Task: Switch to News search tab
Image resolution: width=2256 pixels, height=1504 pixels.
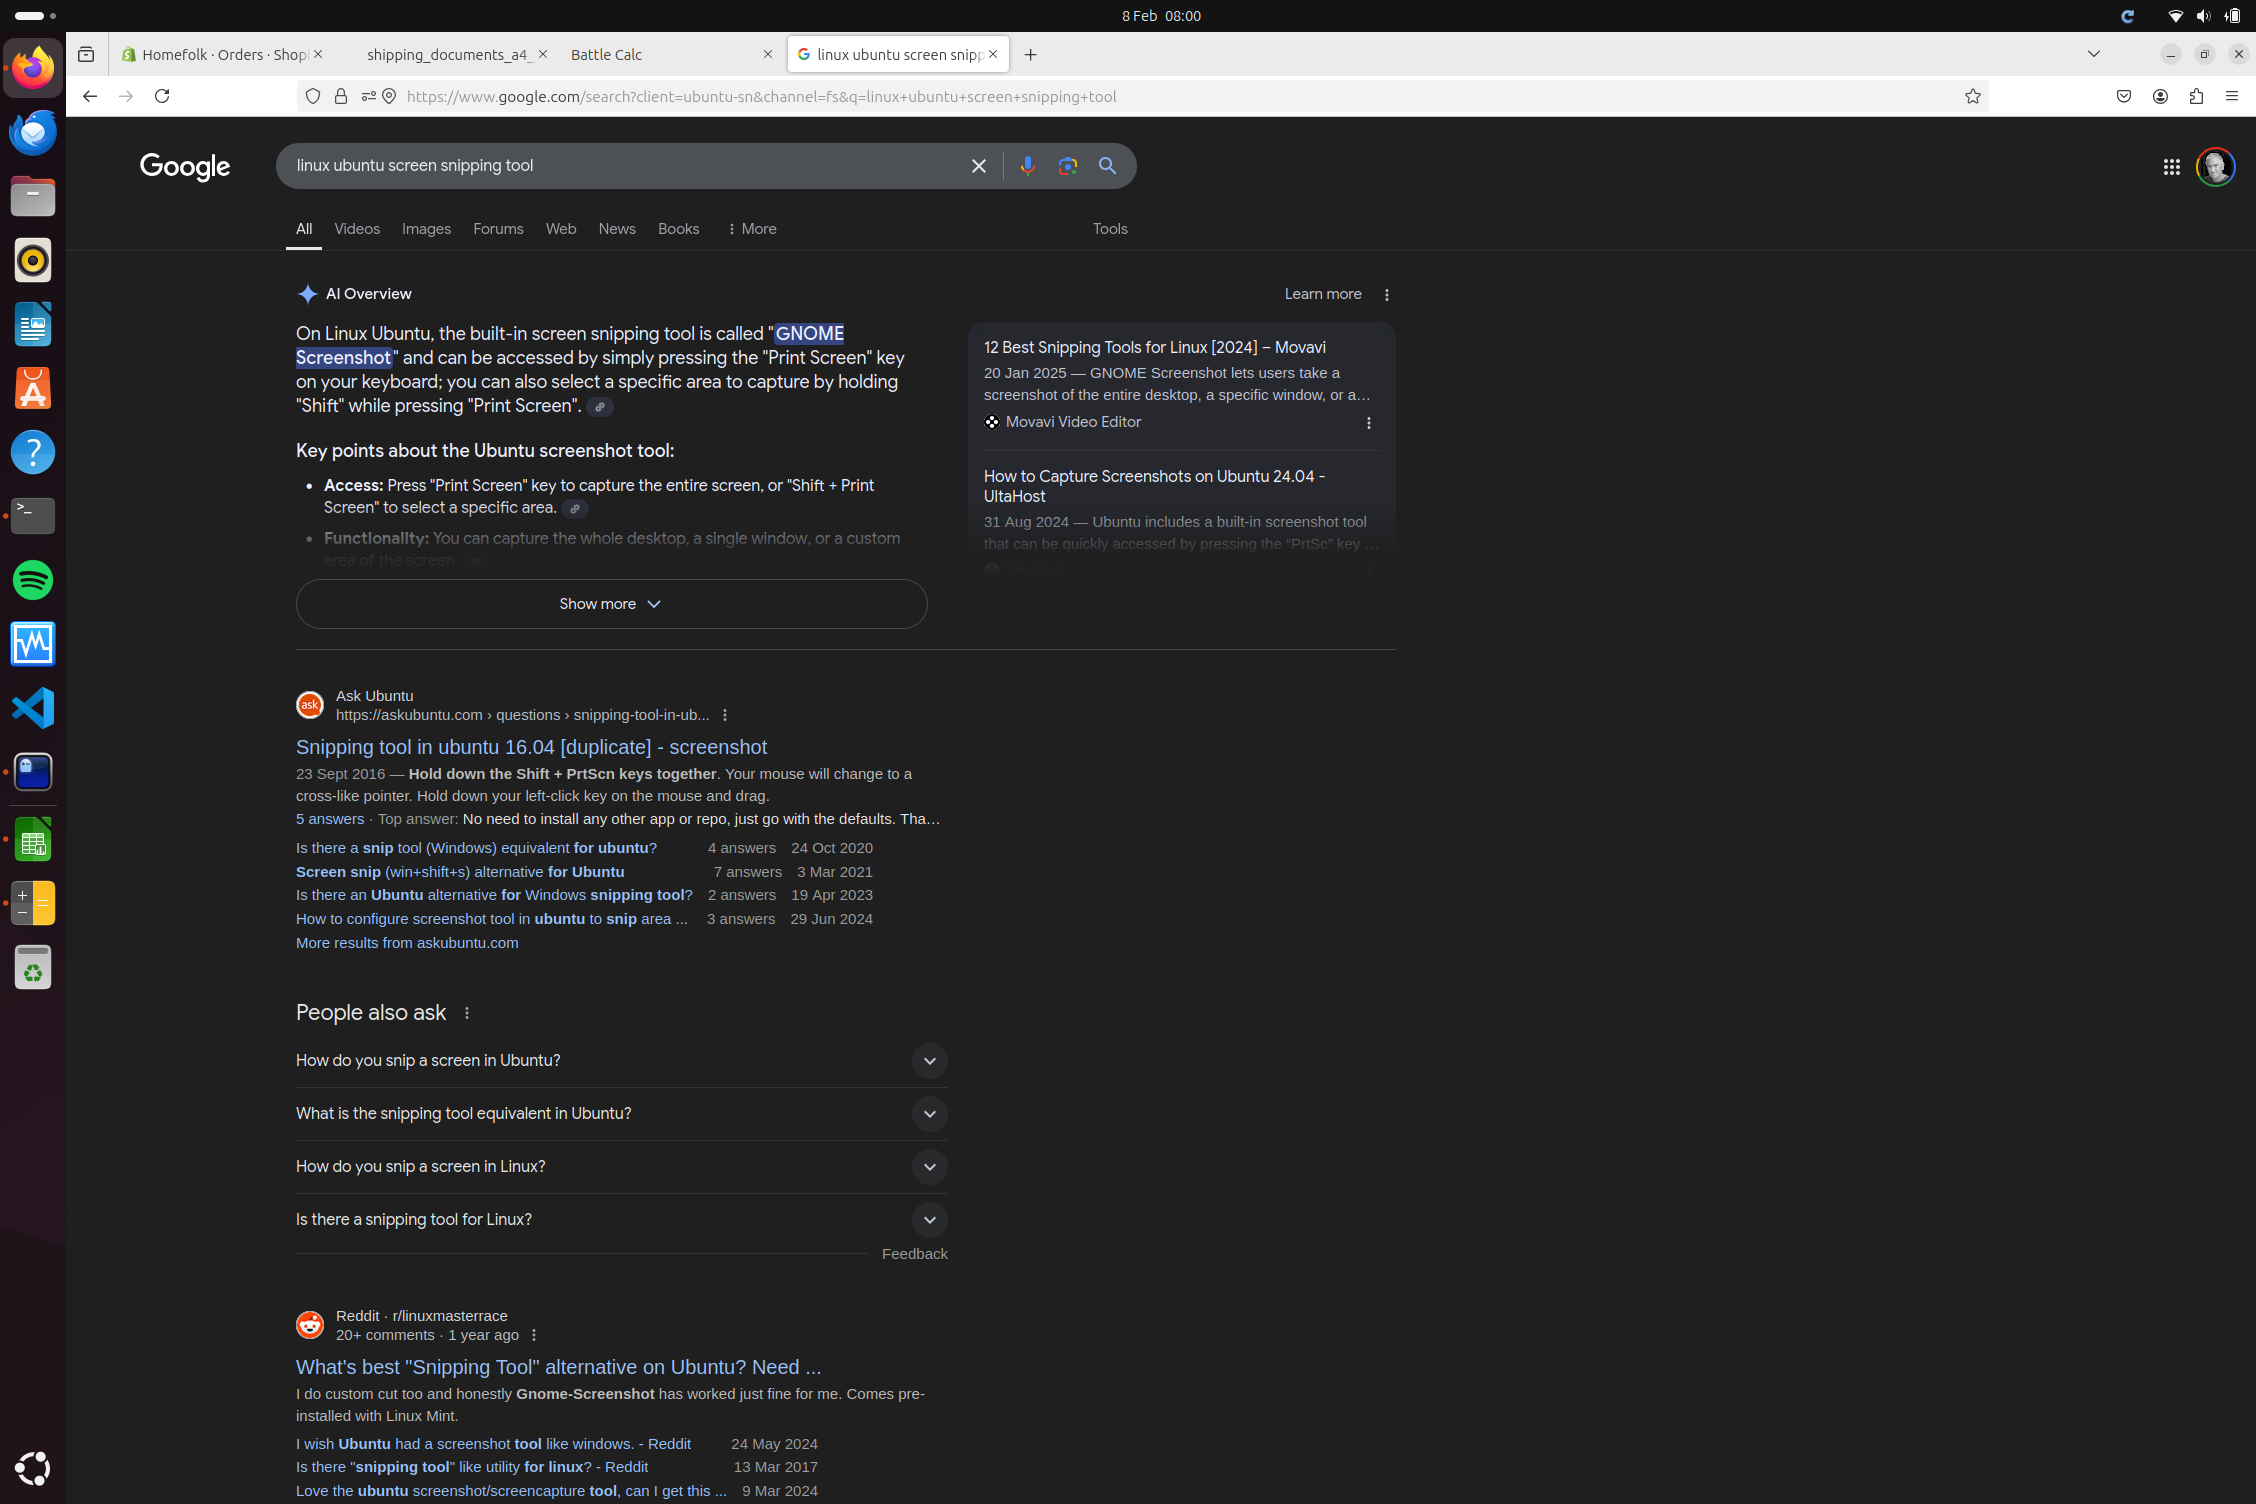Action: [617, 229]
